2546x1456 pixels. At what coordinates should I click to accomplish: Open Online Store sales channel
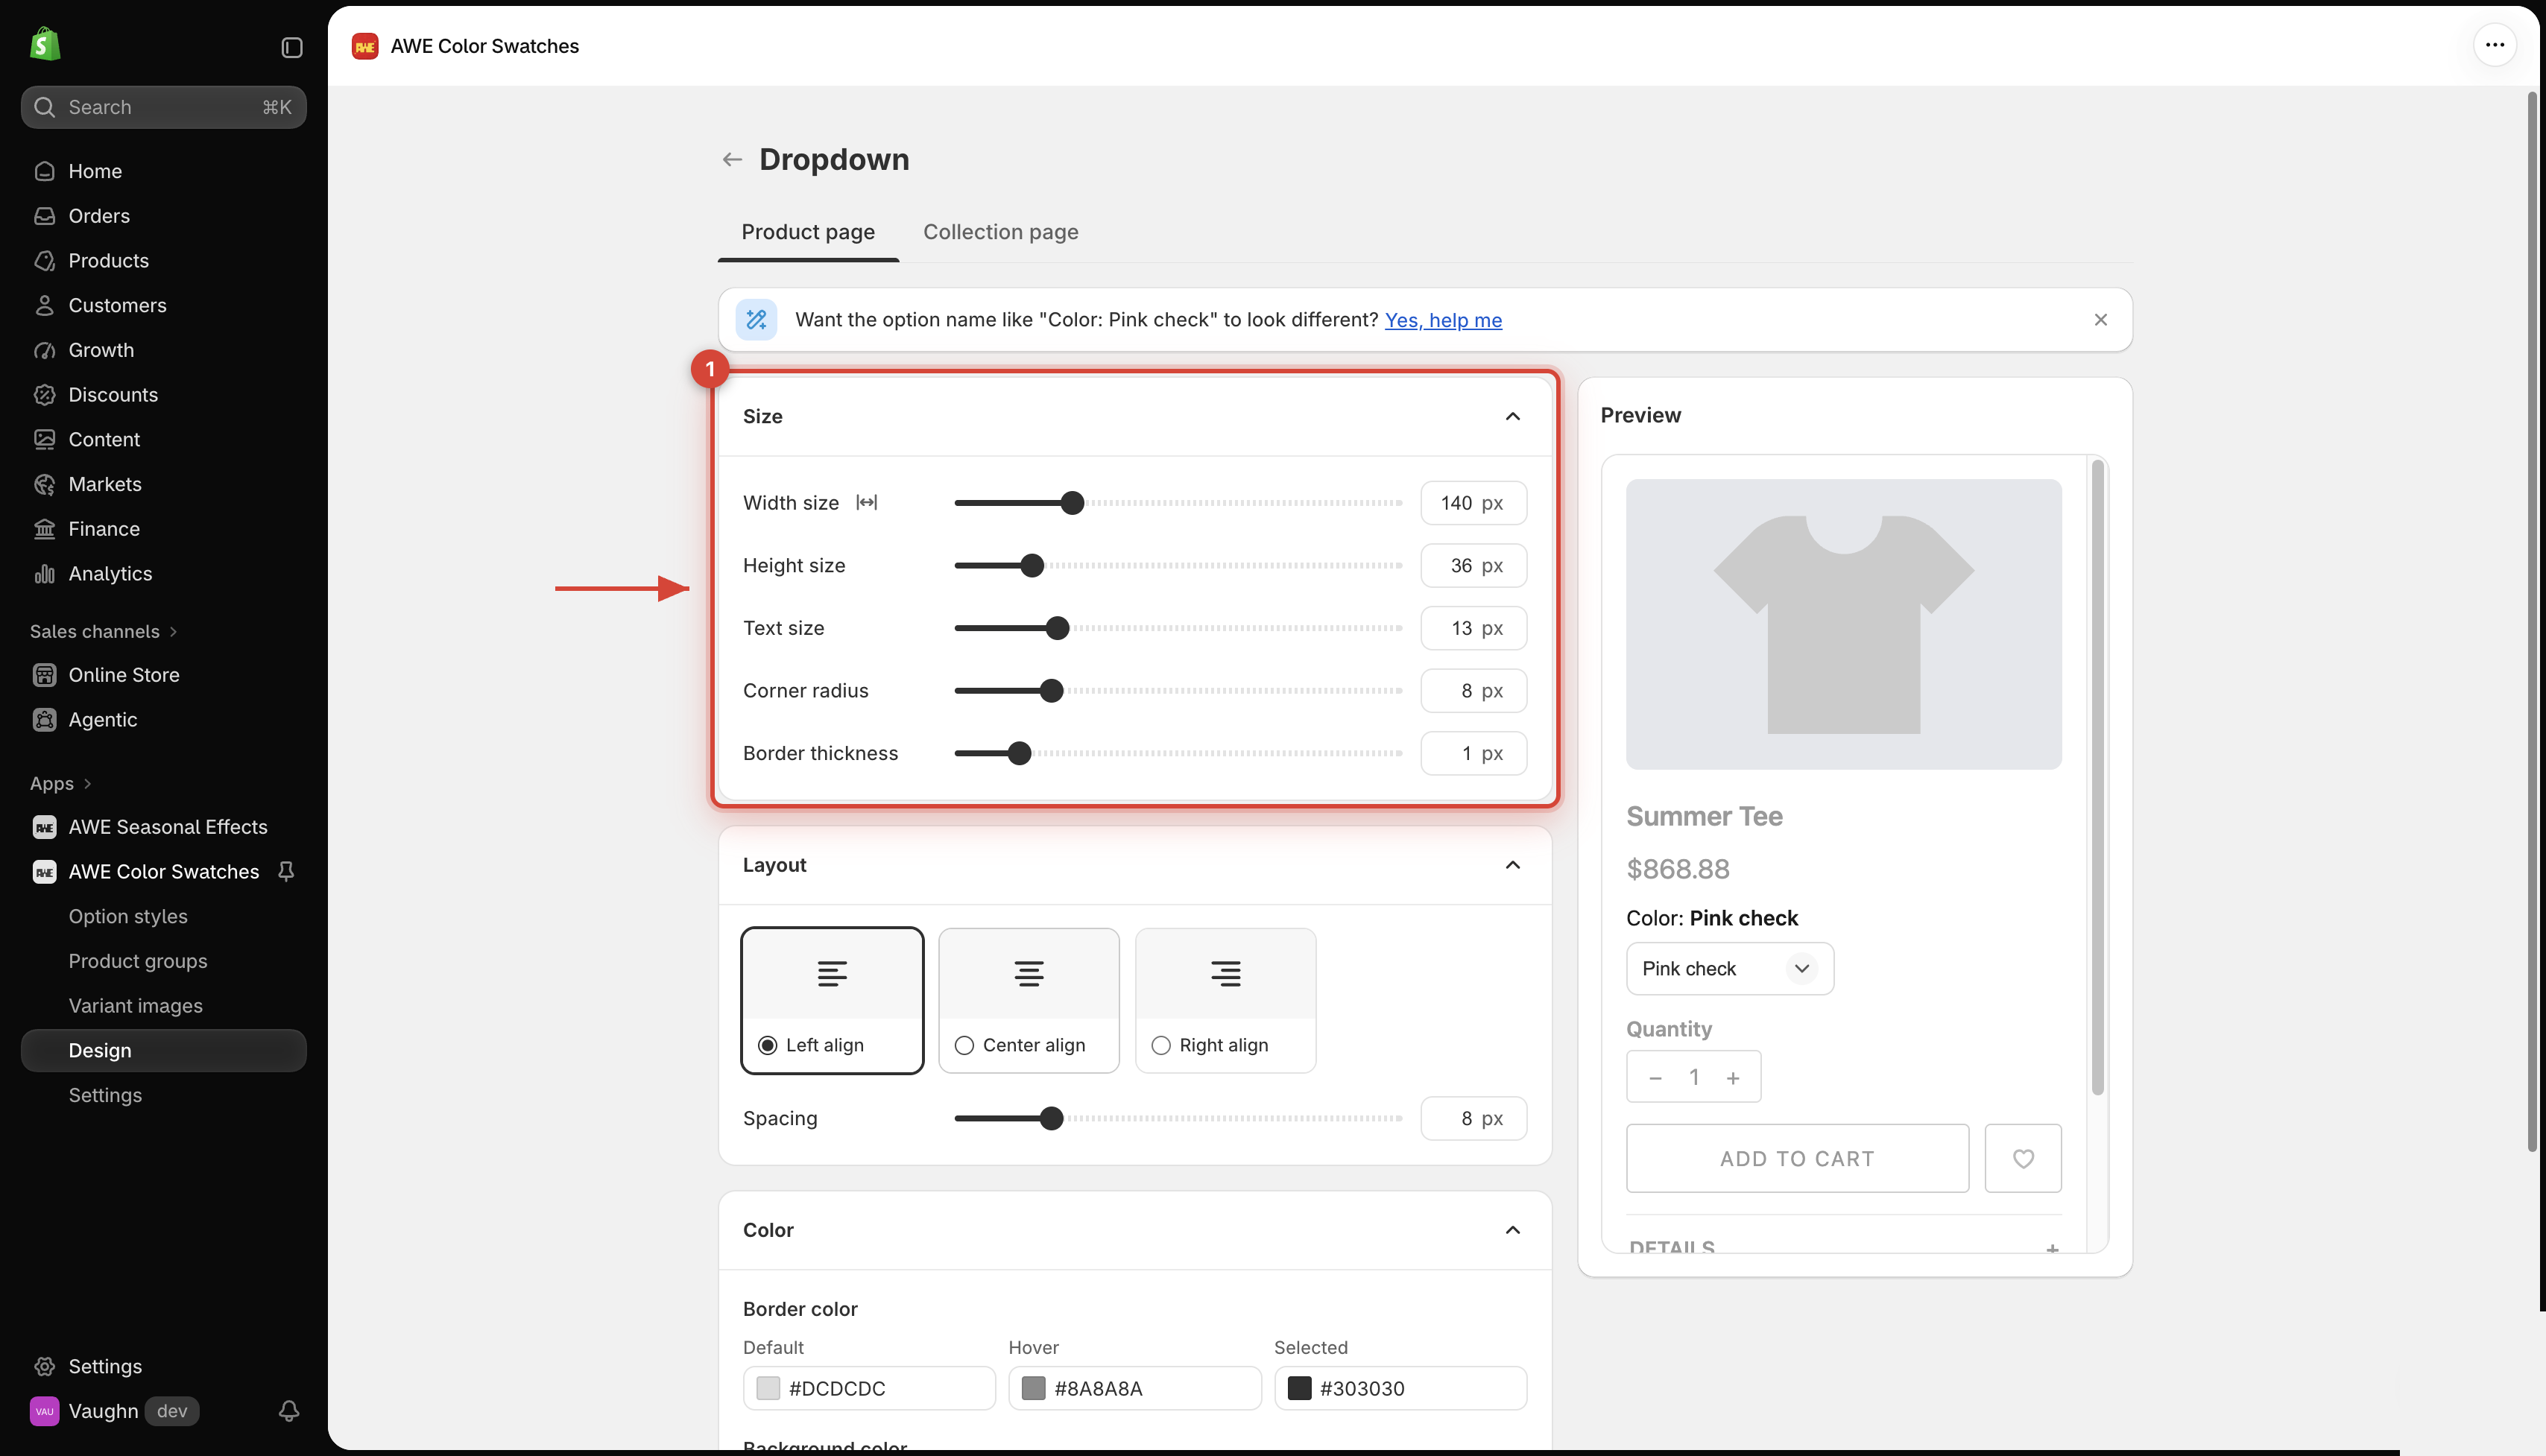pos(164,675)
